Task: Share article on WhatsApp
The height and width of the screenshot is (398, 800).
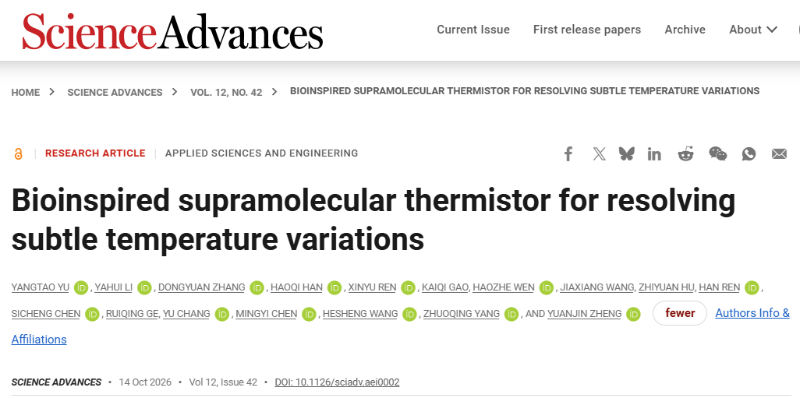Action: (x=748, y=154)
